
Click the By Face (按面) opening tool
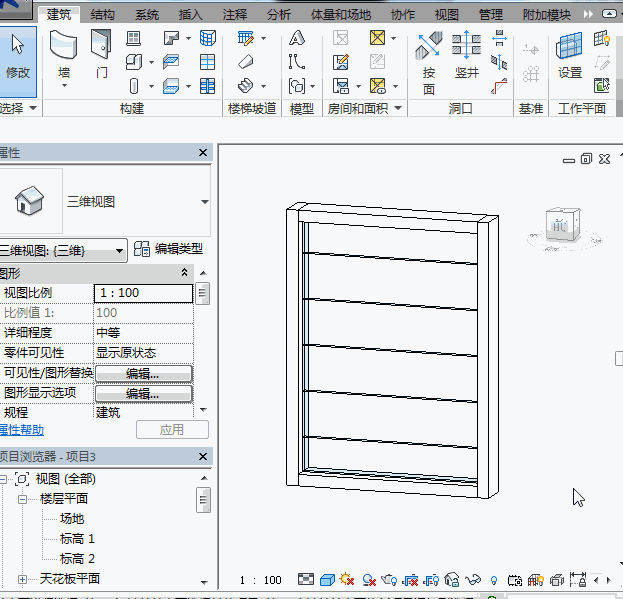click(429, 58)
